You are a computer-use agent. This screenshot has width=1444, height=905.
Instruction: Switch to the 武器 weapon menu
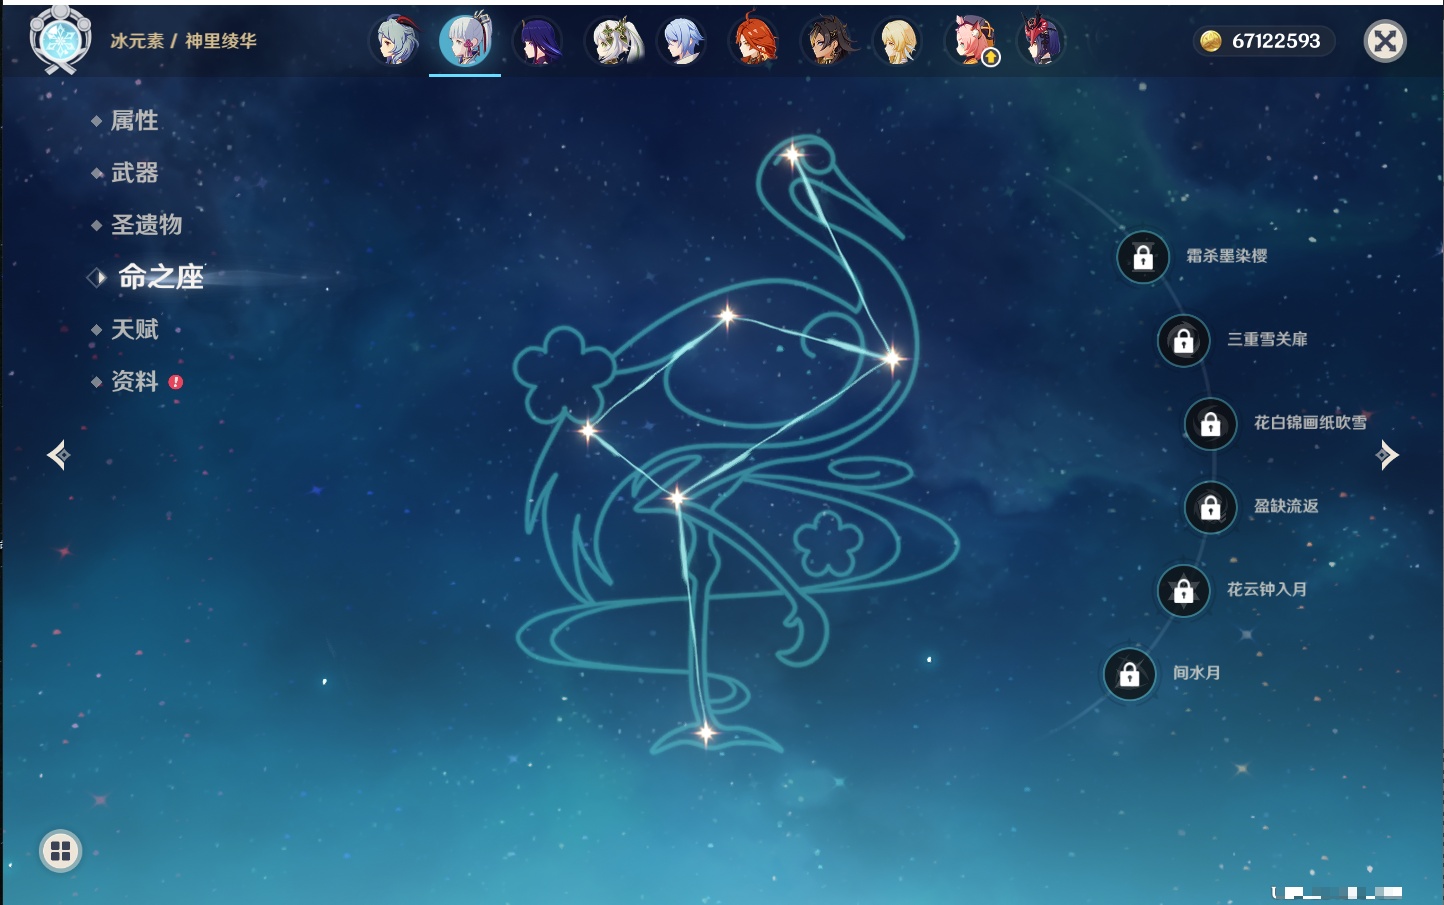click(134, 173)
